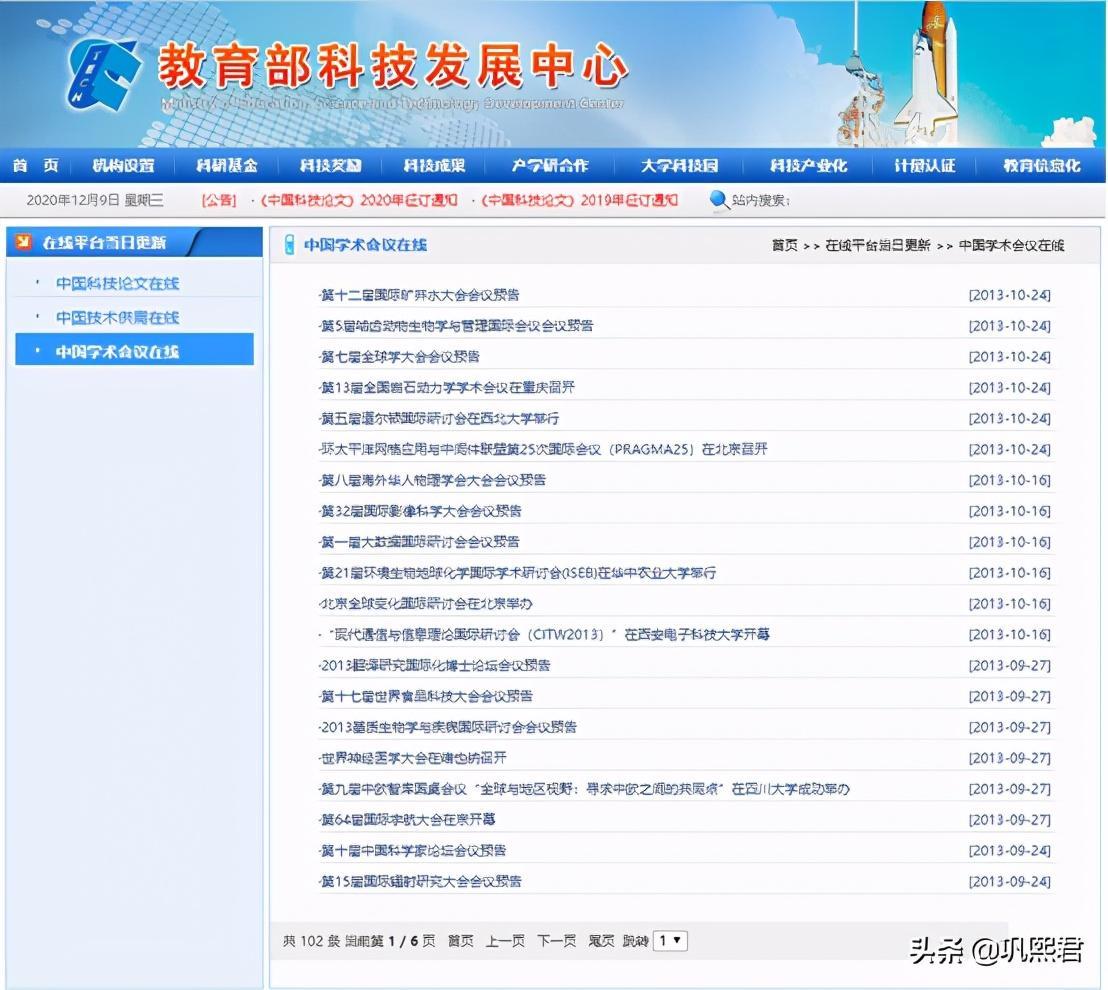The width and height of the screenshot is (1108, 990).
Task: Open 首页 in the top navigation bar
Action: (x=36, y=165)
